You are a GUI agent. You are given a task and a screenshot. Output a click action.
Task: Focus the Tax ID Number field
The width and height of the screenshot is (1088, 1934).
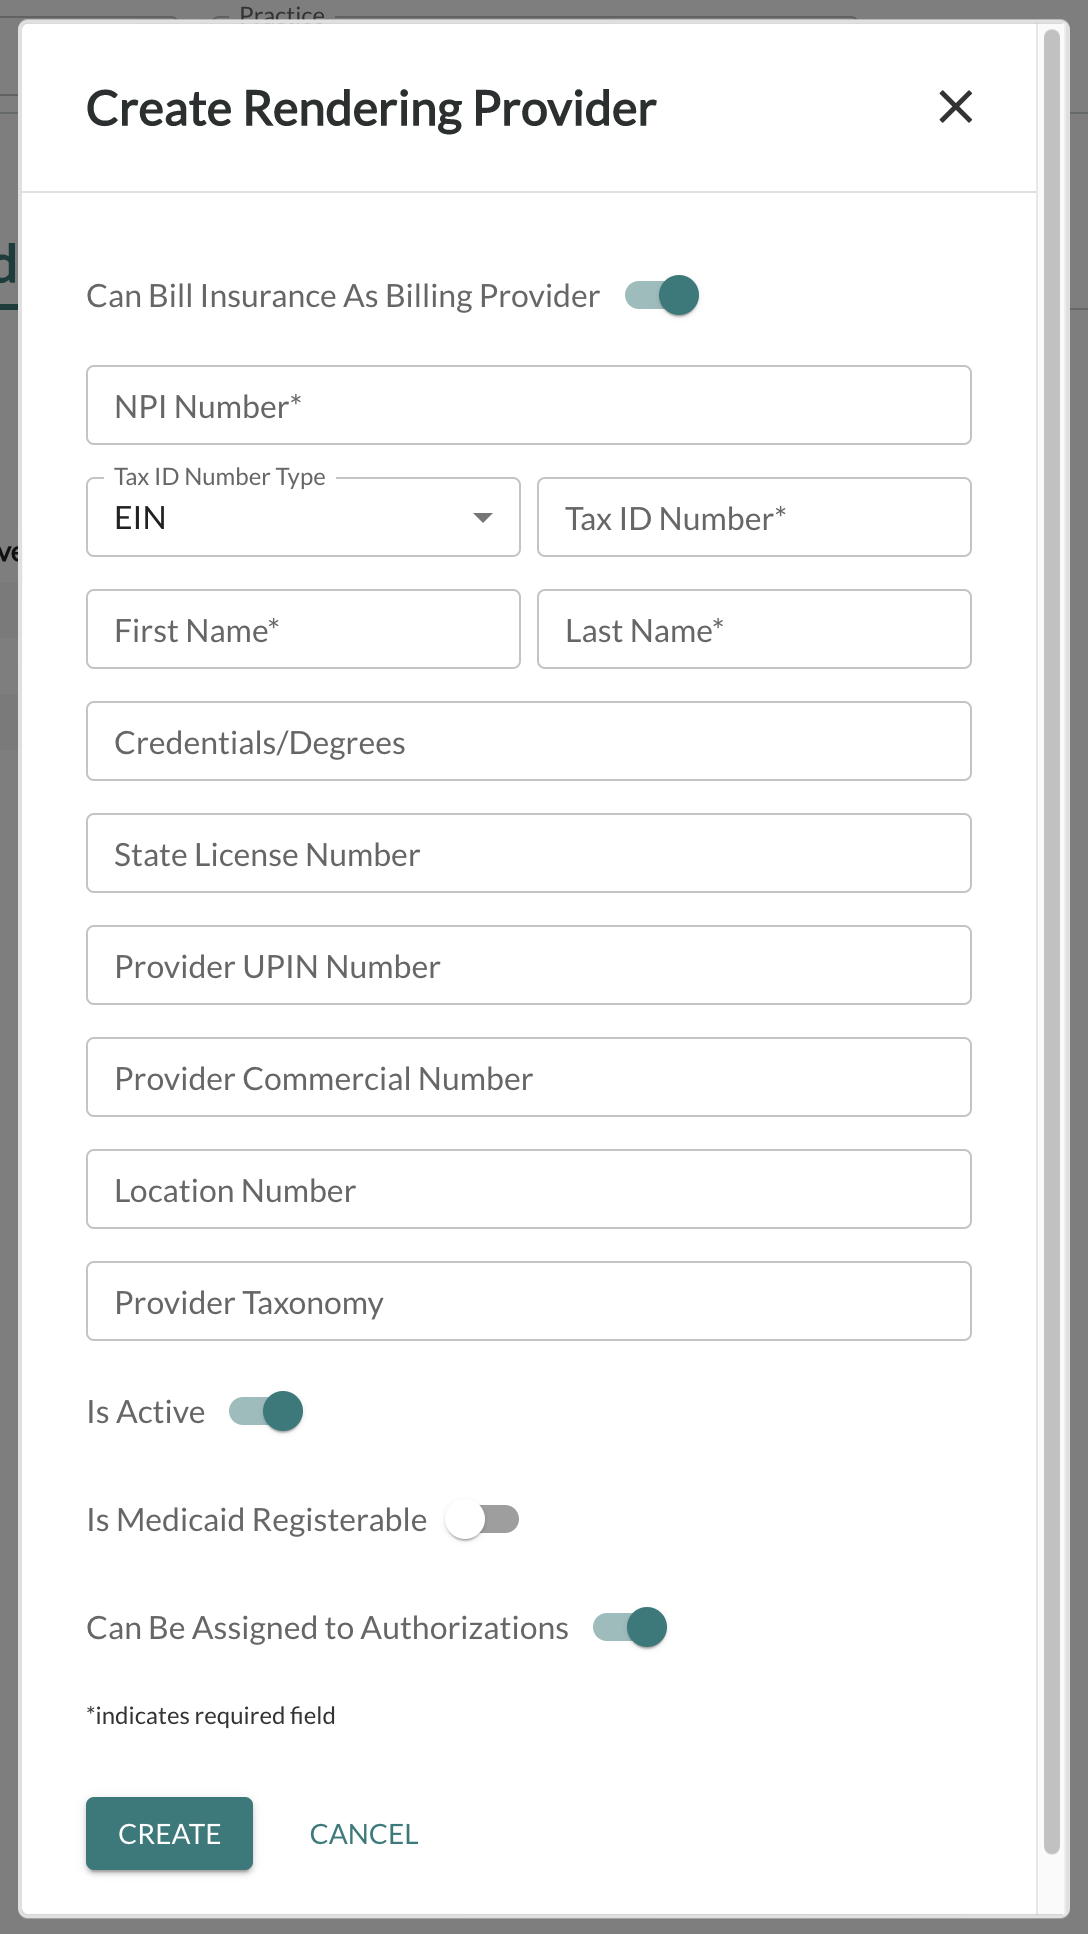point(754,517)
